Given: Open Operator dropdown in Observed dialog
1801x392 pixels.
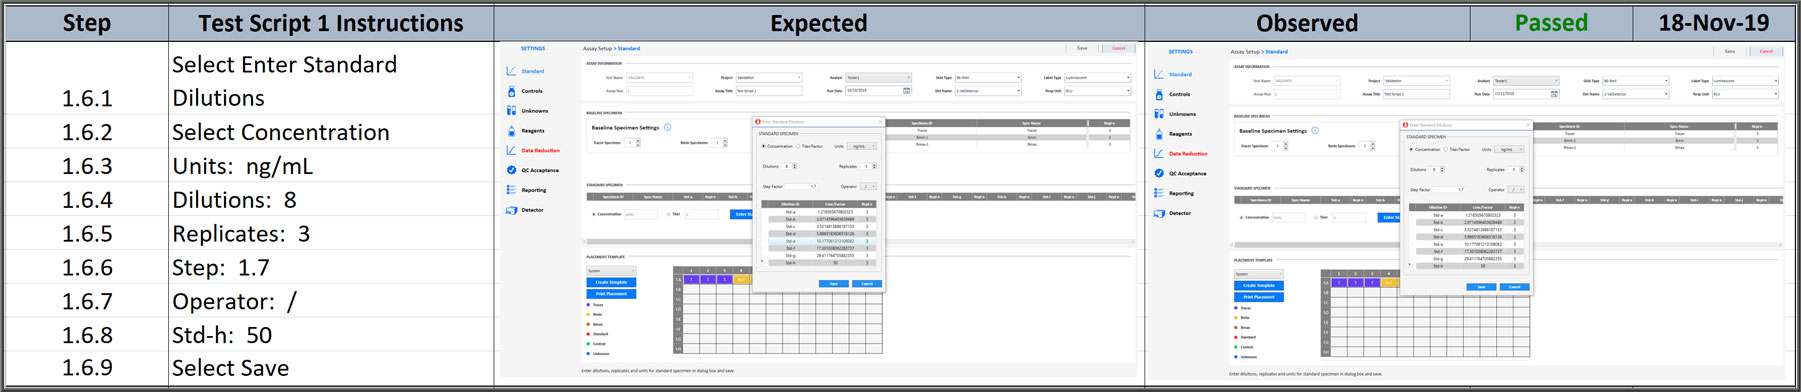Looking at the screenshot, I should [1516, 189].
